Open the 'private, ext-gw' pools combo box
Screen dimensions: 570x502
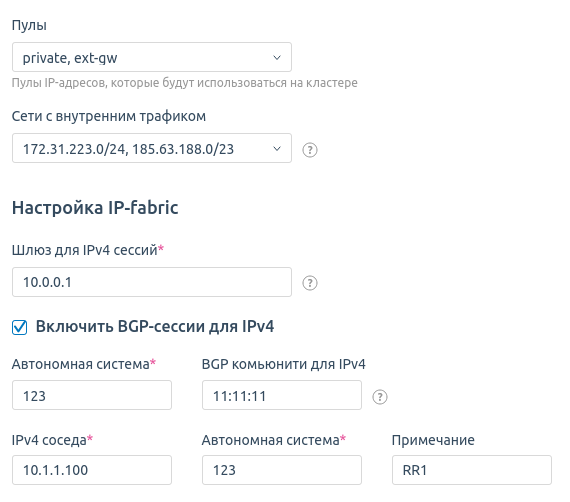tap(152, 57)
